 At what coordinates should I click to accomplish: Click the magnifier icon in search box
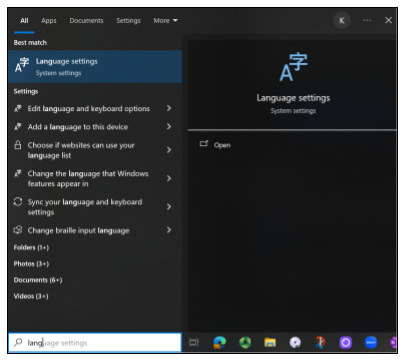(x=18, y=342)
